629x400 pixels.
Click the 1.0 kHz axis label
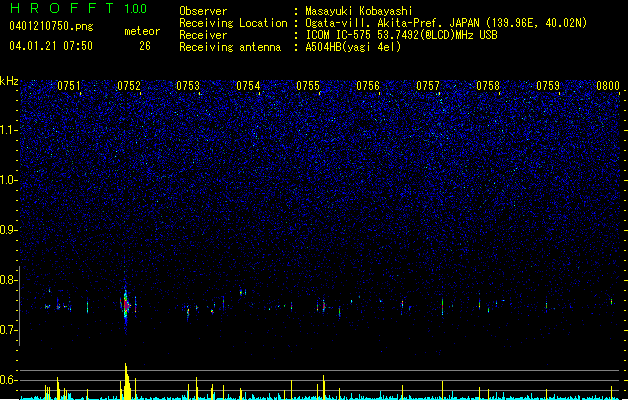pyautogui.click(x=8, y=180)
